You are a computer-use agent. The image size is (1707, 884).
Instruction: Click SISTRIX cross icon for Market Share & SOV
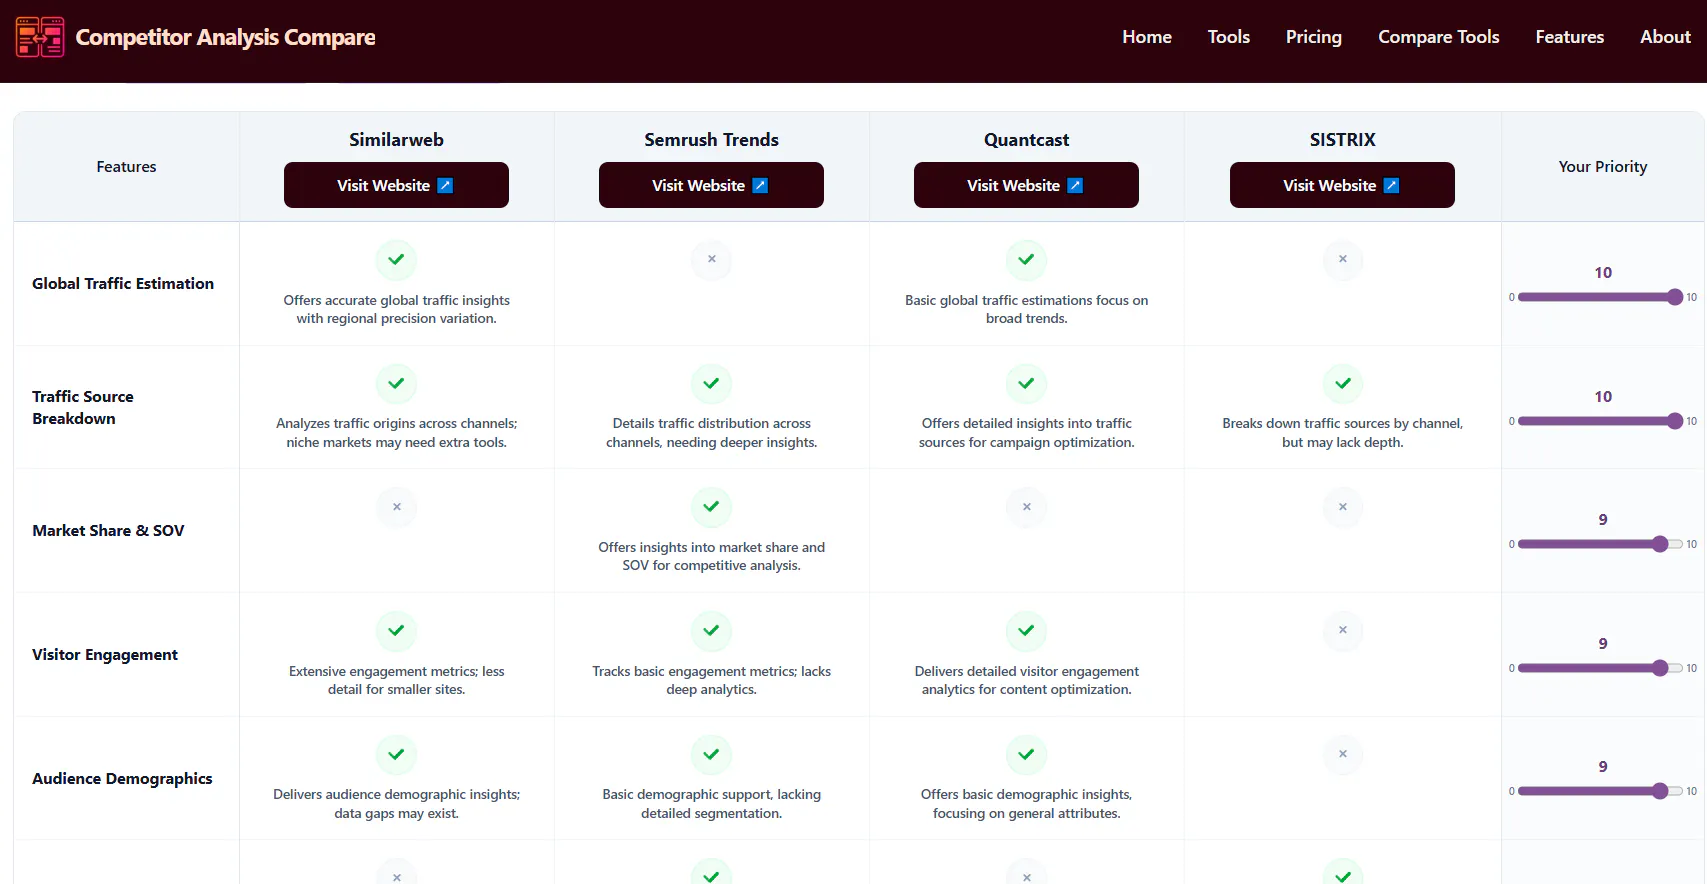[1343, 507]
